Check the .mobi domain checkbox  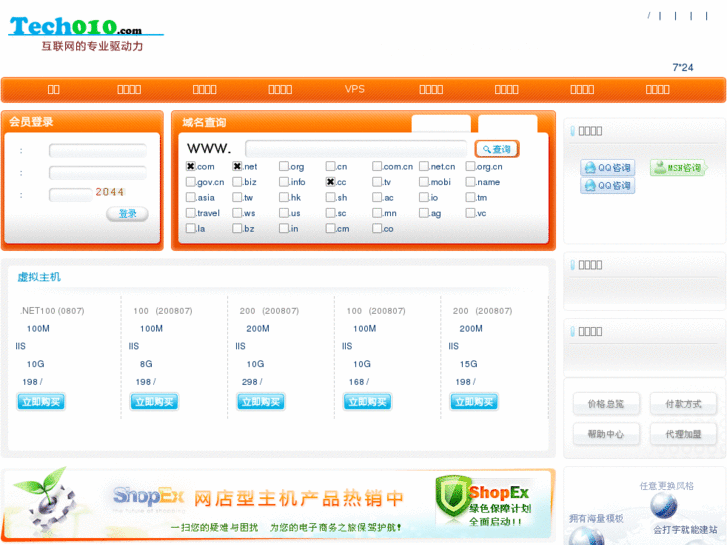pyautogui.click(x=424, y=182)
